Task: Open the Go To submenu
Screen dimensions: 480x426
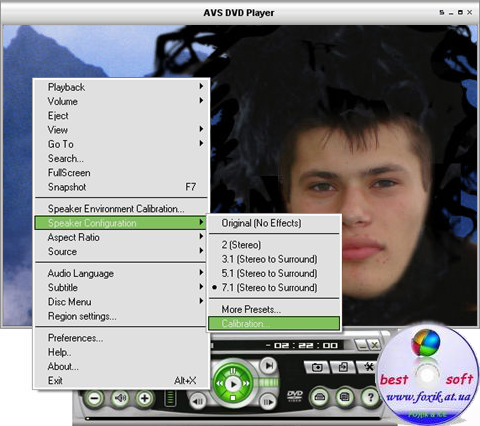Action: click(x=122, y=144)
